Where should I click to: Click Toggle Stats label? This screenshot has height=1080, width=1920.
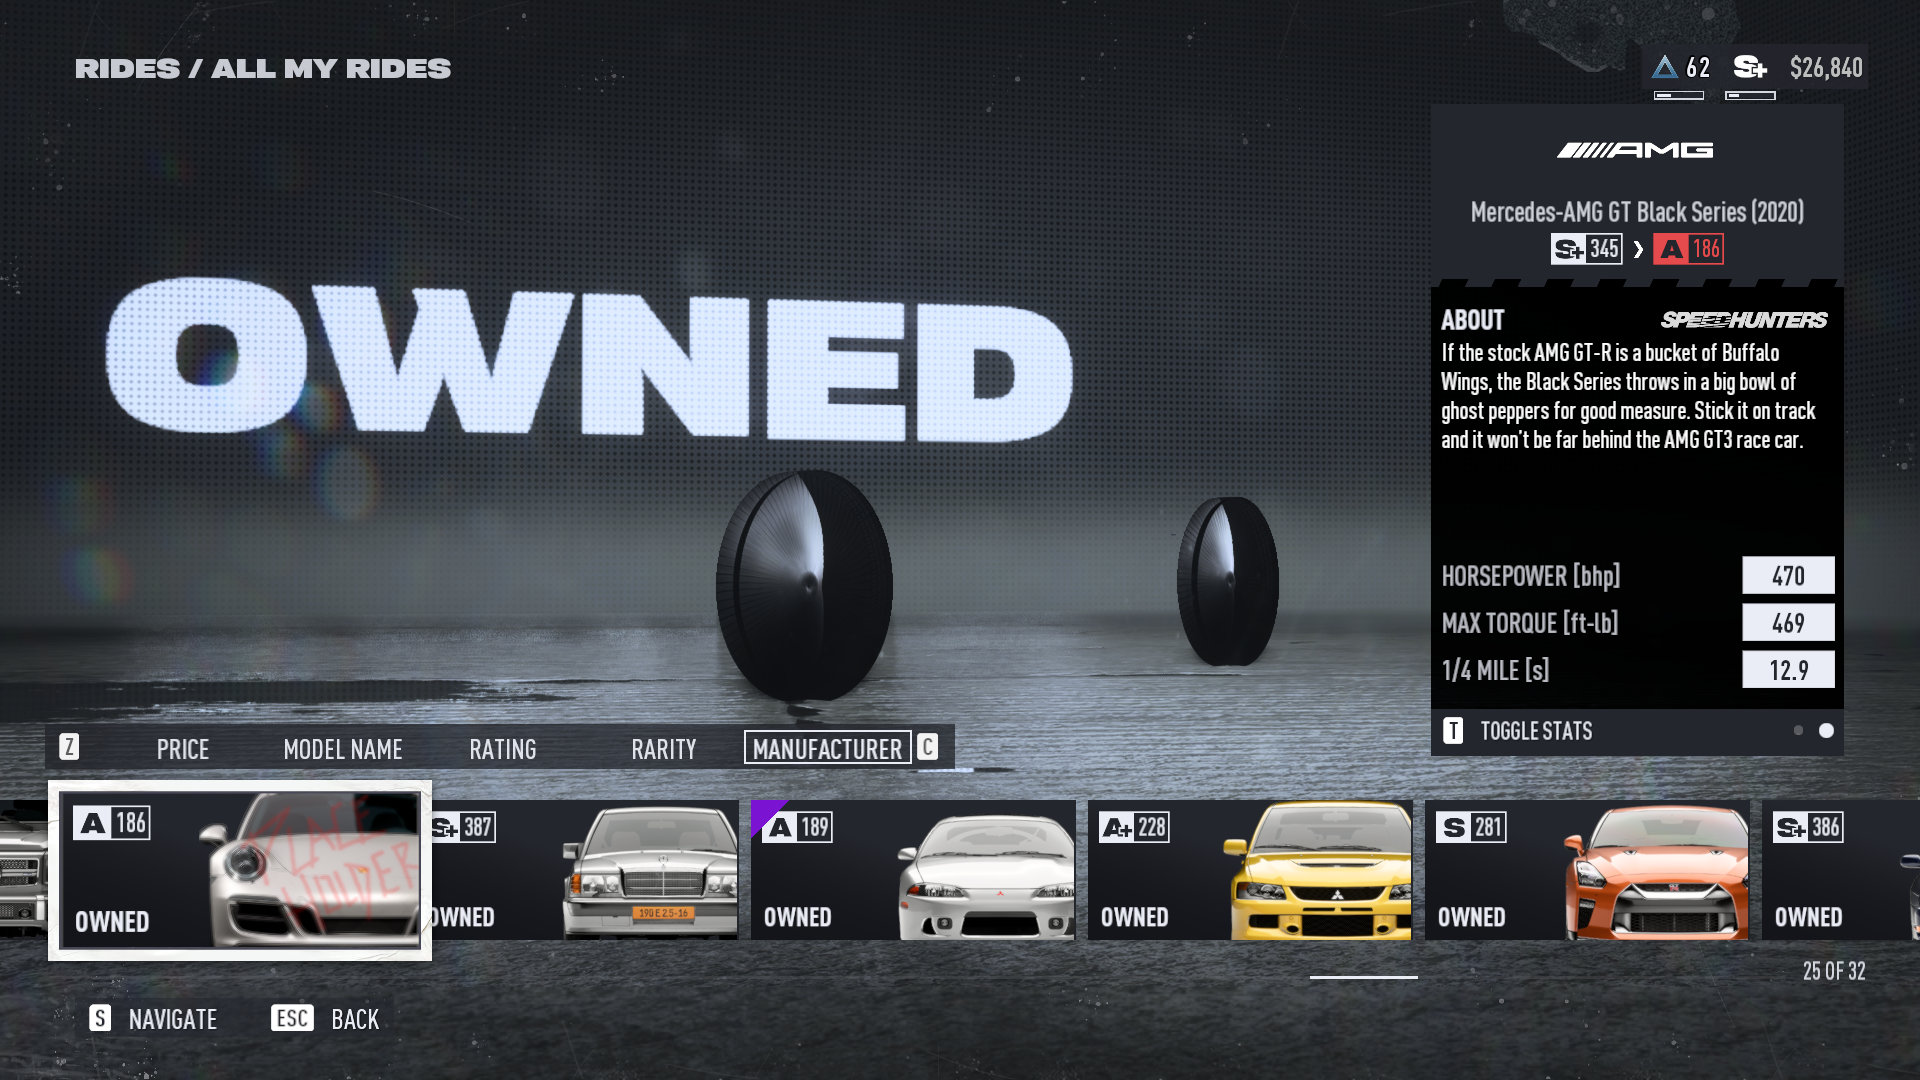(x=1537, y=731)
